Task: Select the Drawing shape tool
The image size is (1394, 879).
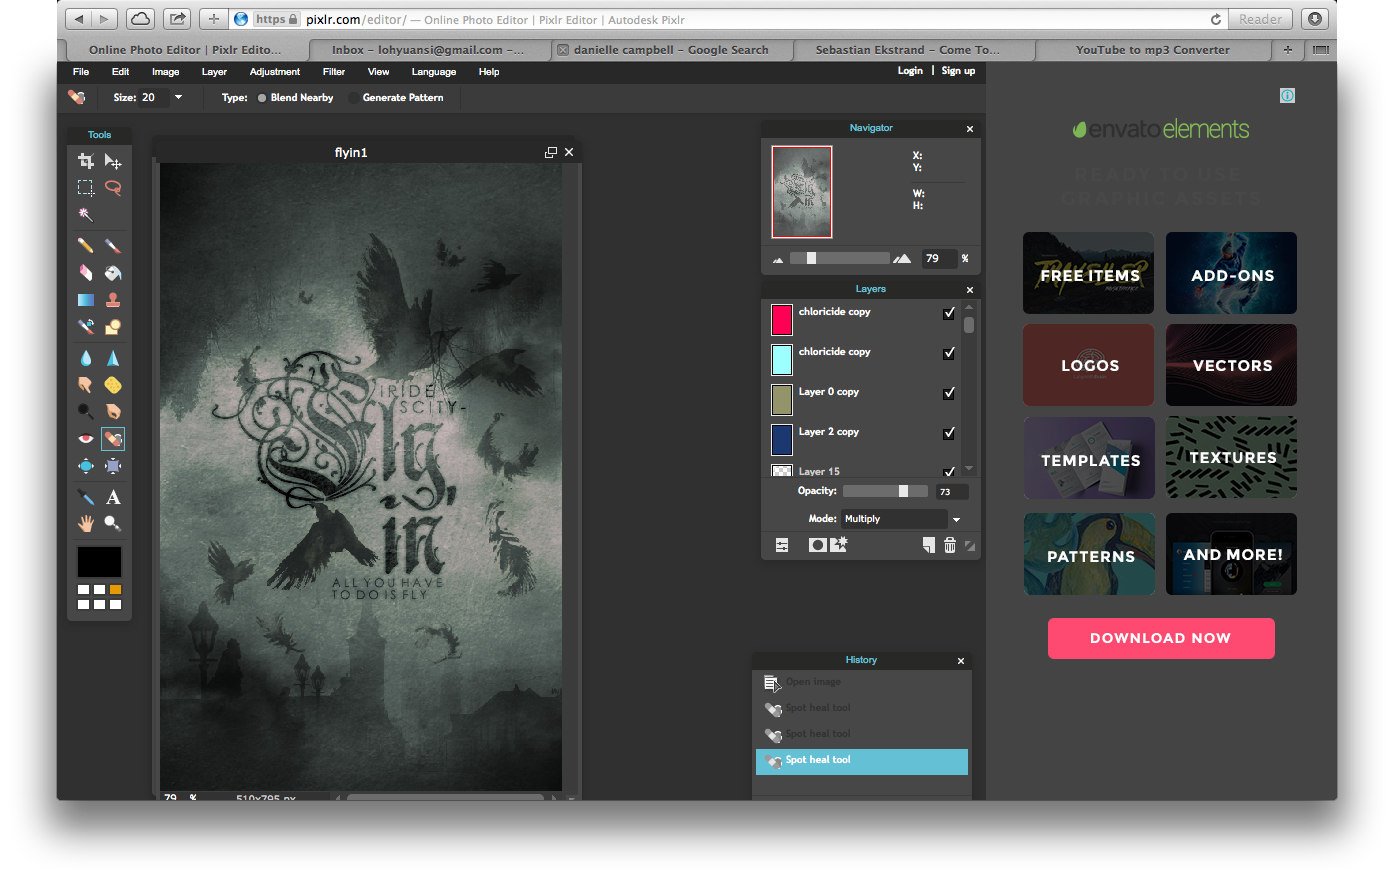Action: click(x=113, y=327)
